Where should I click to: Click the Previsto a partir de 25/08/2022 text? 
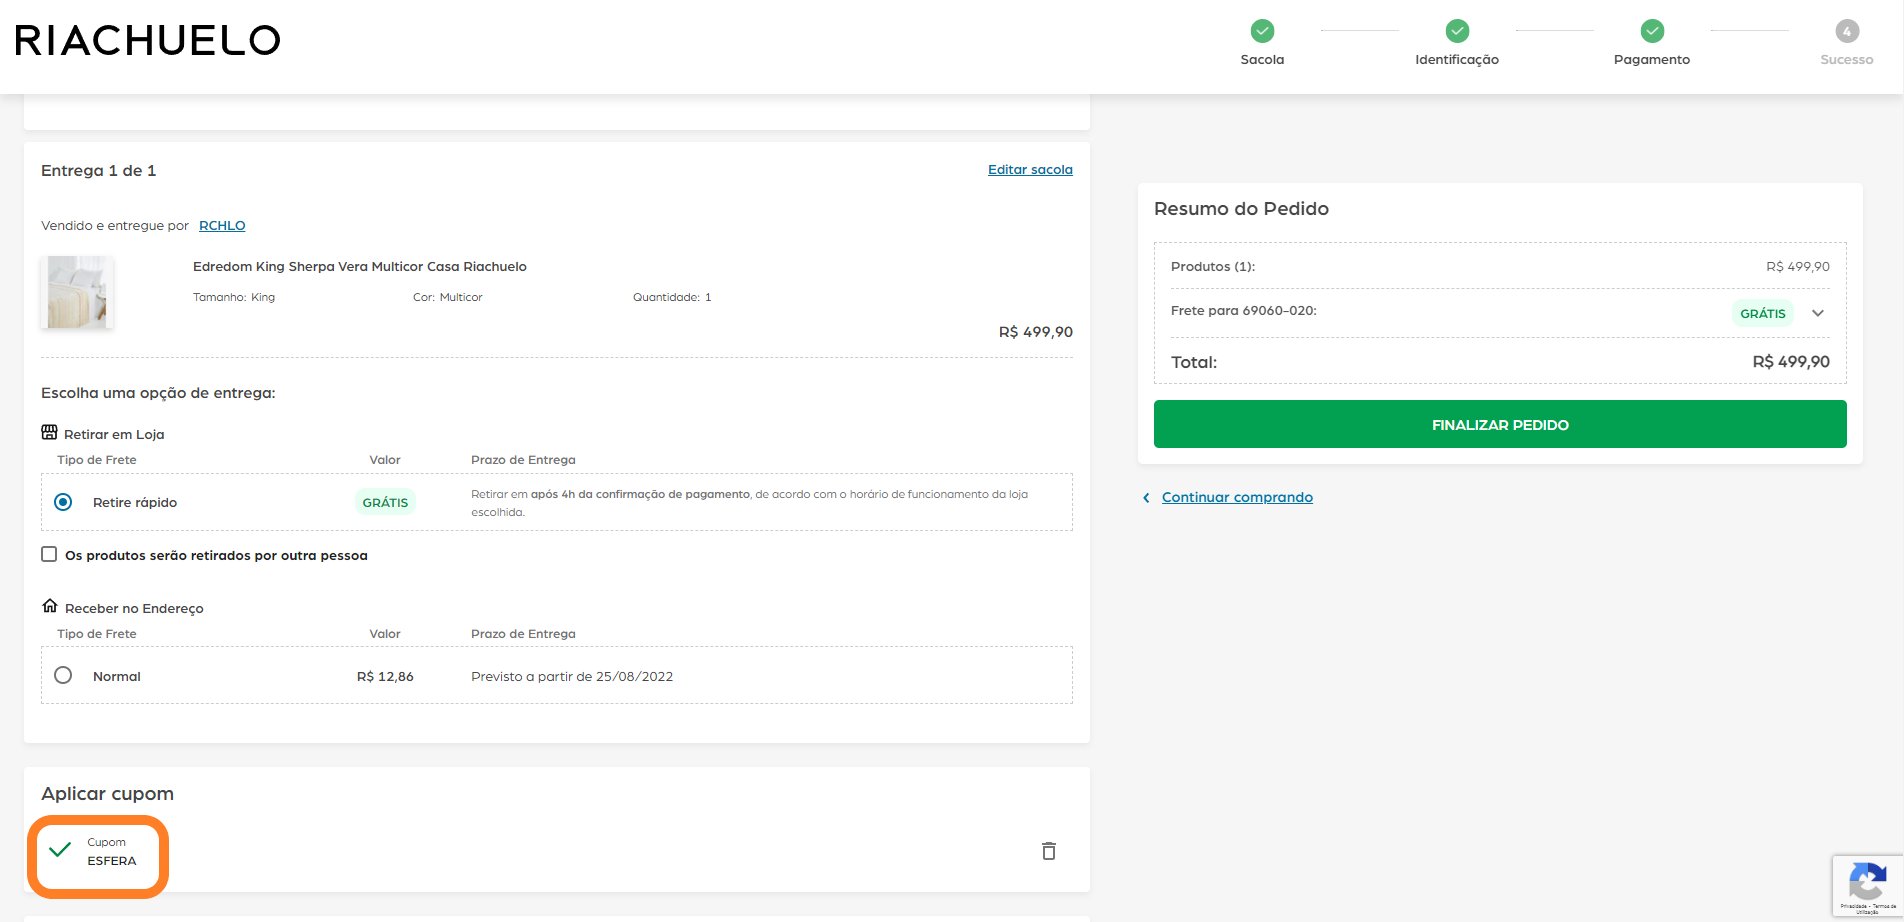[x=572, y=677]
